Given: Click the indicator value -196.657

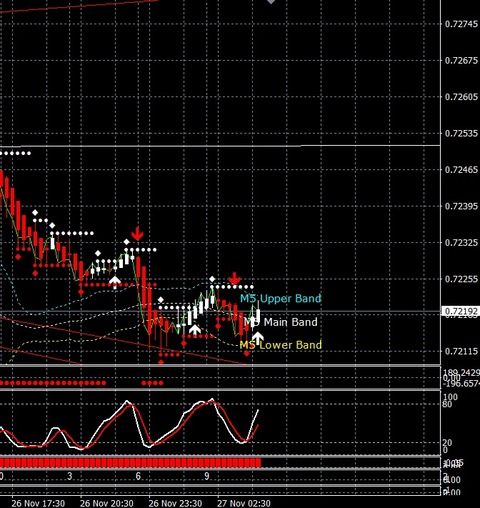Looking at the screenshot, I should 461,384.
